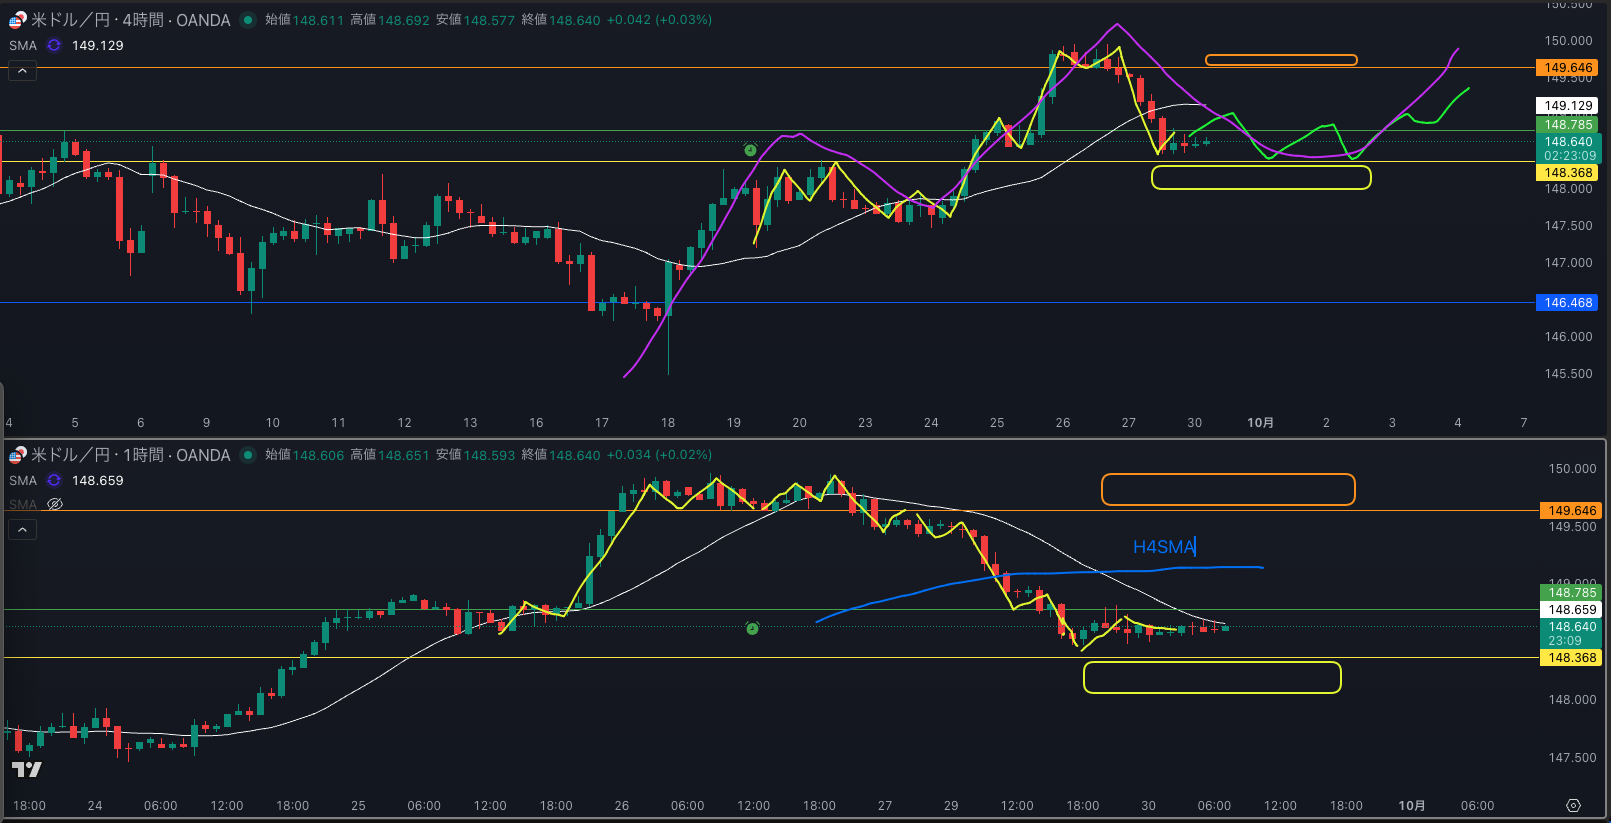Show the hidden SMA indicator via eye icon
Viewport: 1611px width, 823px height.
click(55, 504)
